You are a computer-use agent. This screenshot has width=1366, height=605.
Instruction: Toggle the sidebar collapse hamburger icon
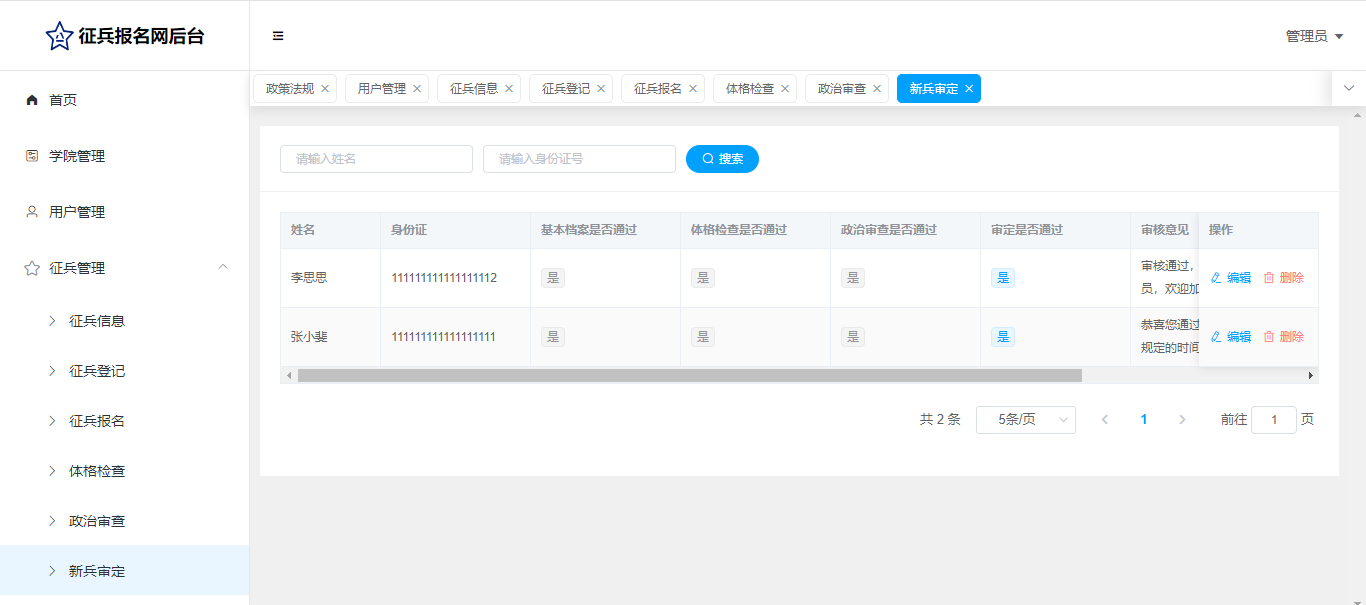[x=278, y=36]
